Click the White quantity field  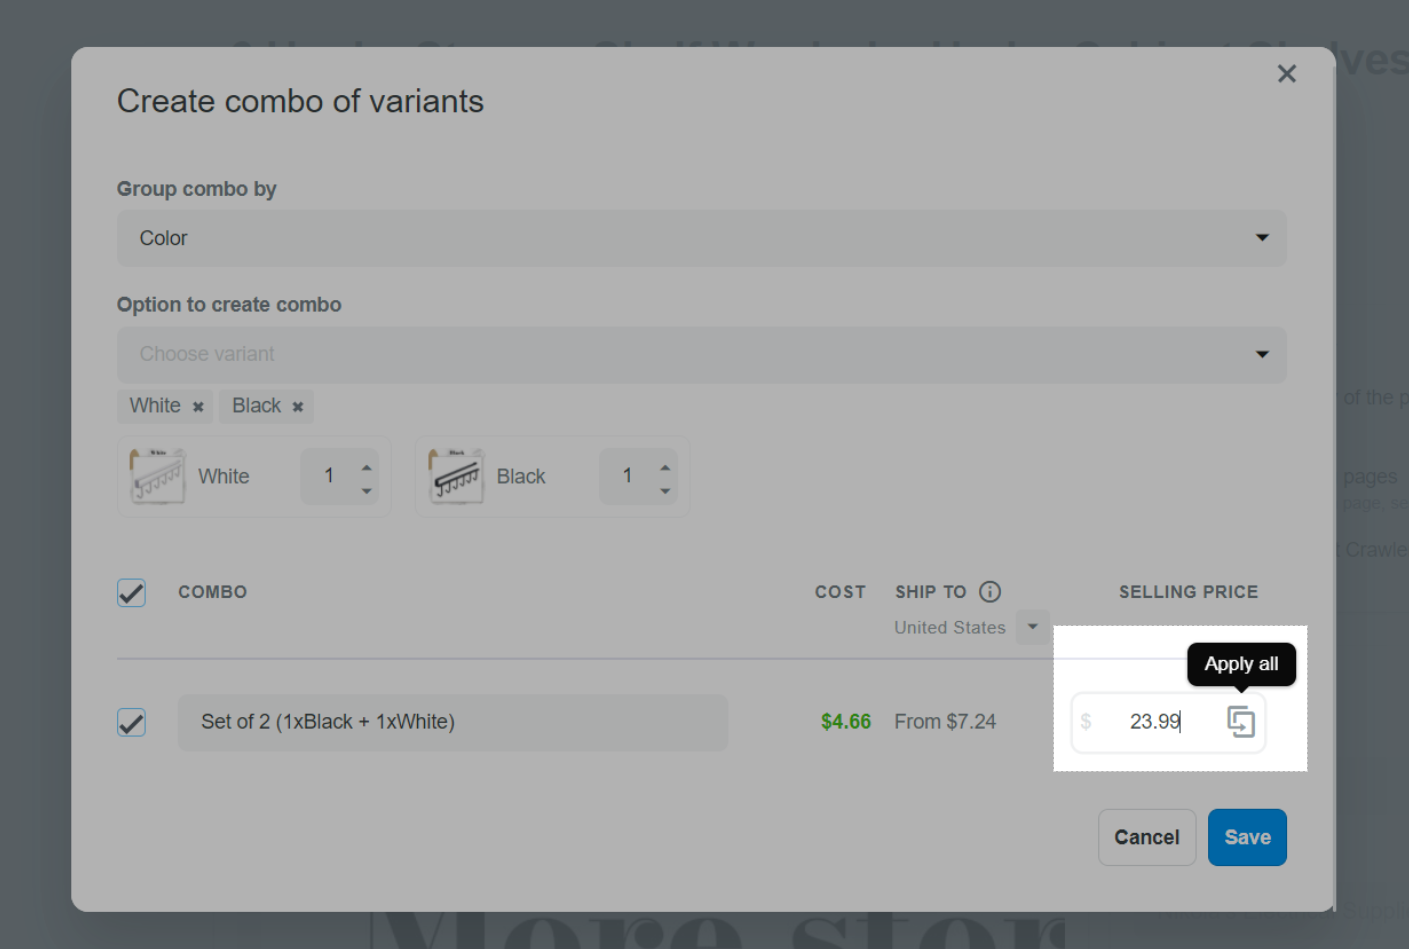pyautogui.click(x=329, y=476)
